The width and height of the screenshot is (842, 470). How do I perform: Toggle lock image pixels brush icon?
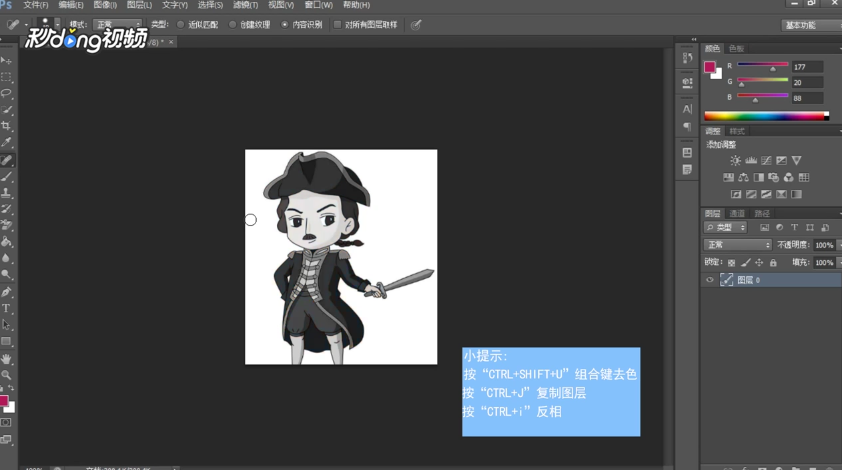[x=745, y=263]
